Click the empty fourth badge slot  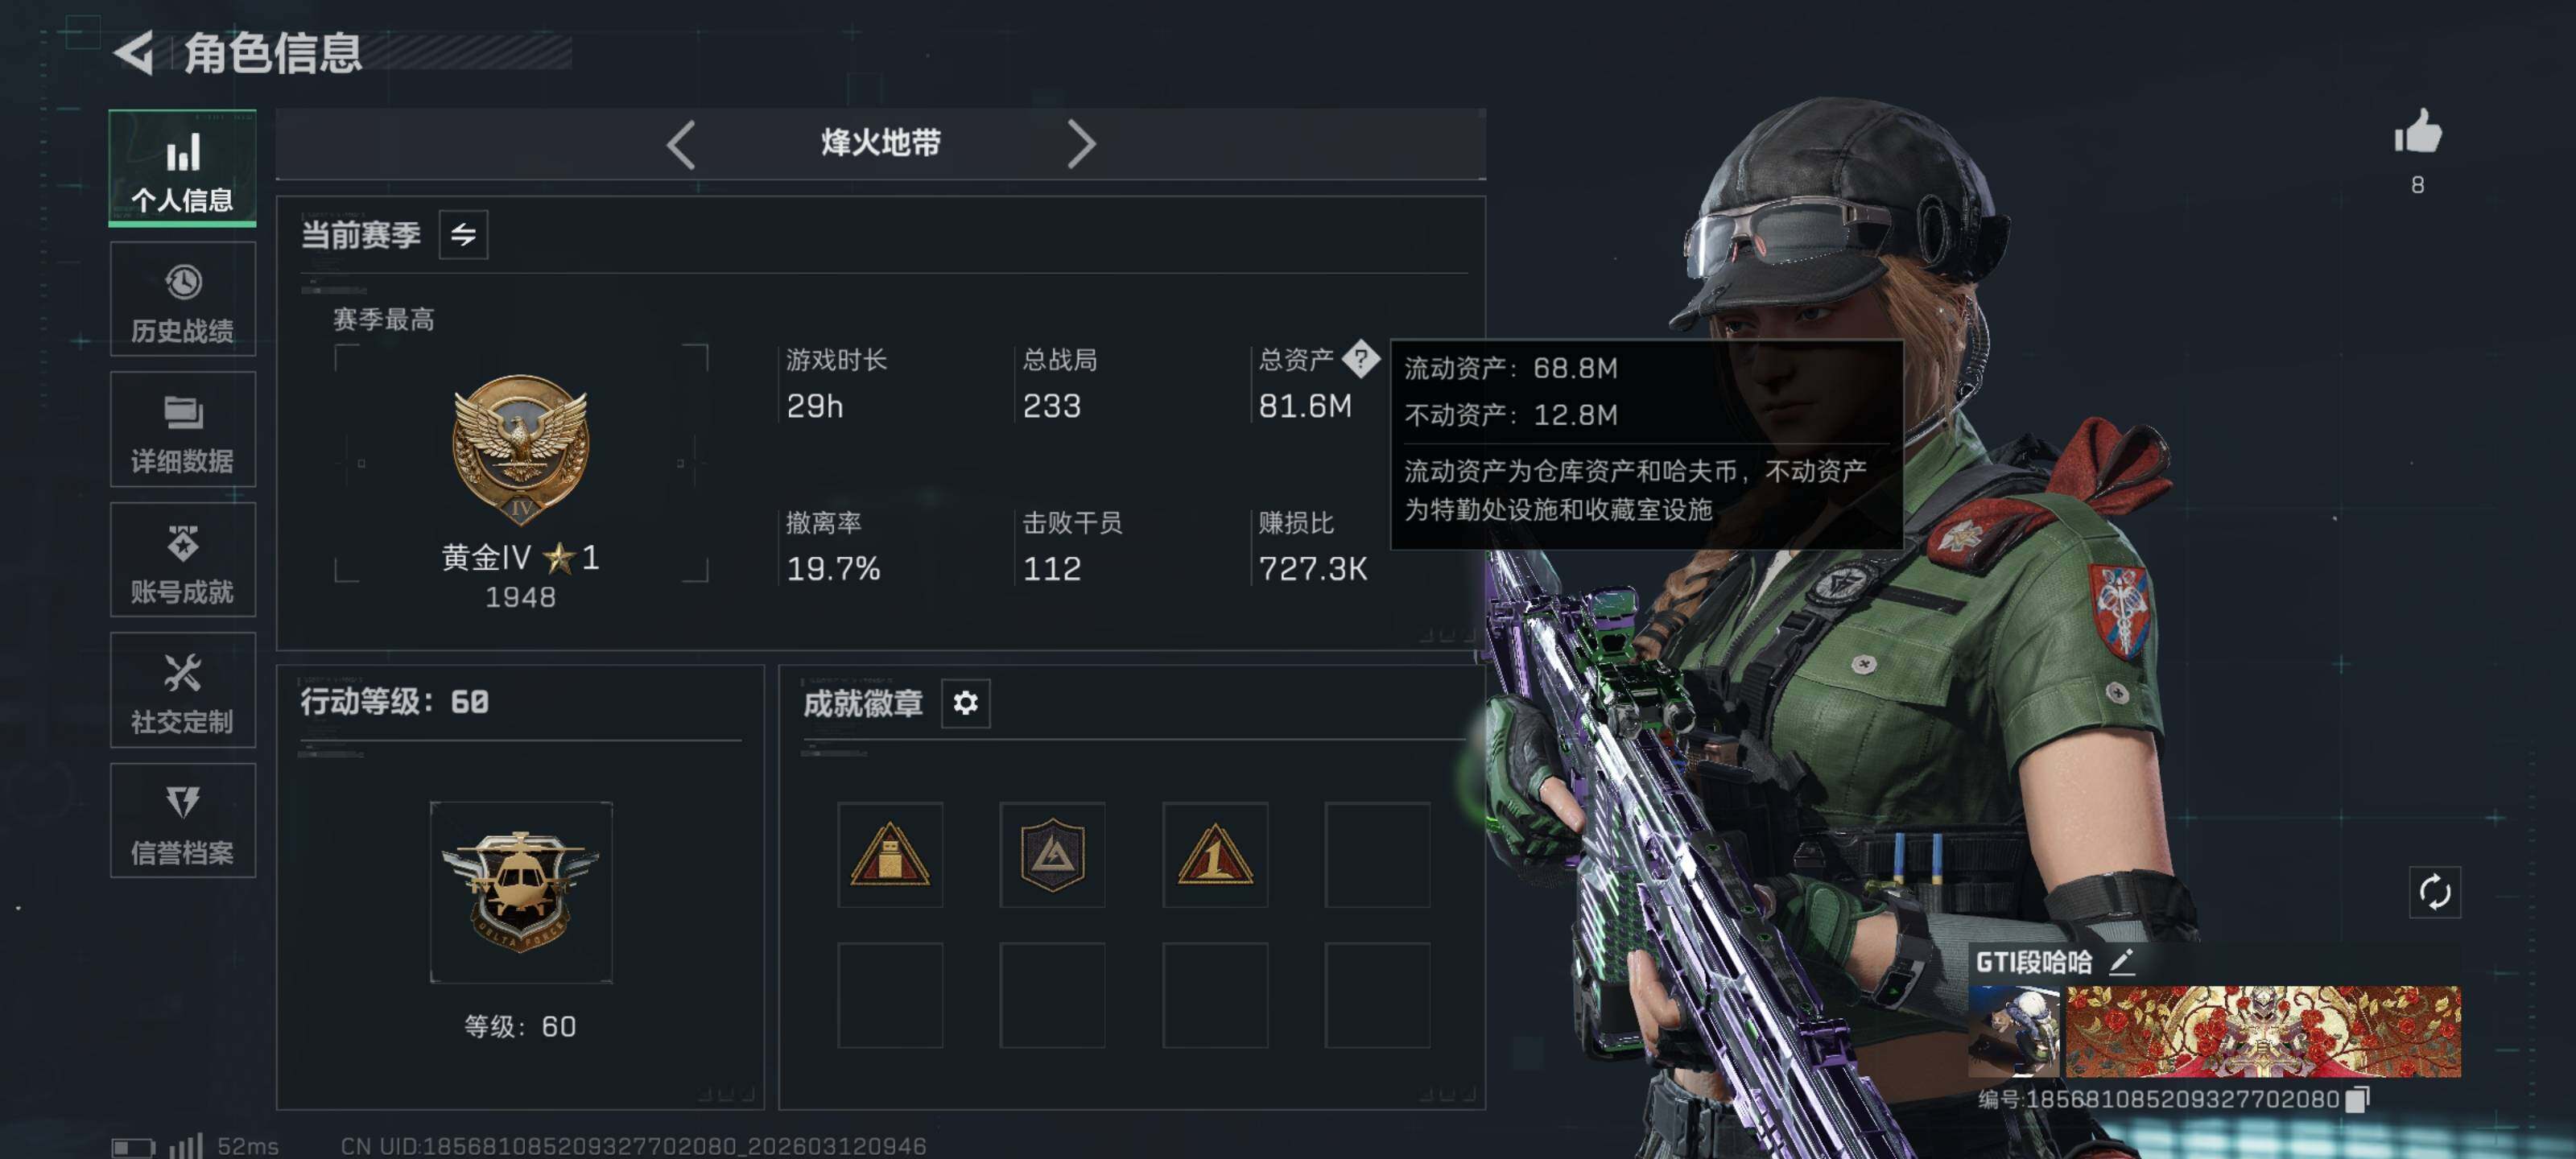point(1377,855)
